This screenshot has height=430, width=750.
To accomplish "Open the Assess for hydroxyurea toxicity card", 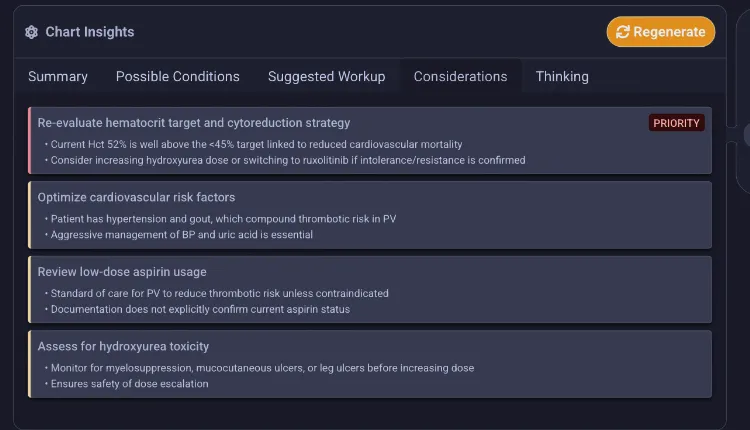I will coord(370,364).
